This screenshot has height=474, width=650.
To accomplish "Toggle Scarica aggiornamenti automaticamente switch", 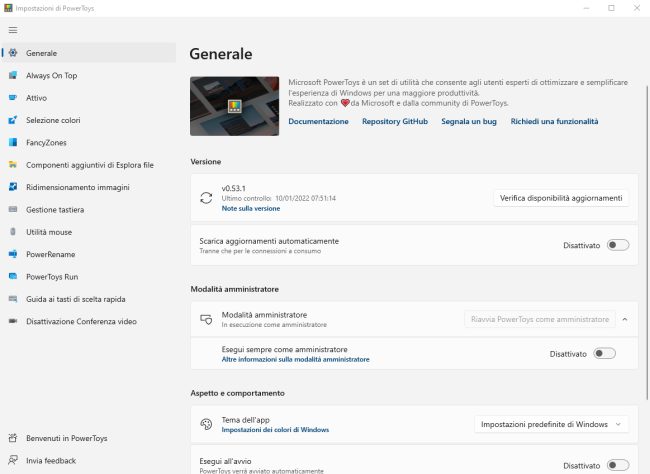I will (x=618, y=245).
